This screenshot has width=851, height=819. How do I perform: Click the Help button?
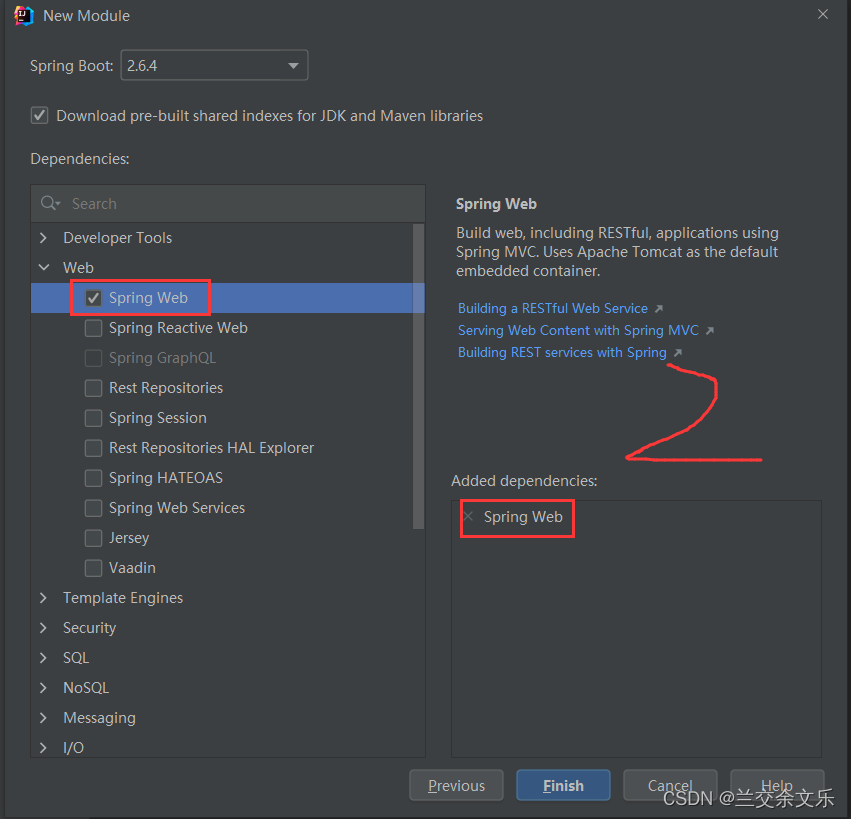coord(777,785)
